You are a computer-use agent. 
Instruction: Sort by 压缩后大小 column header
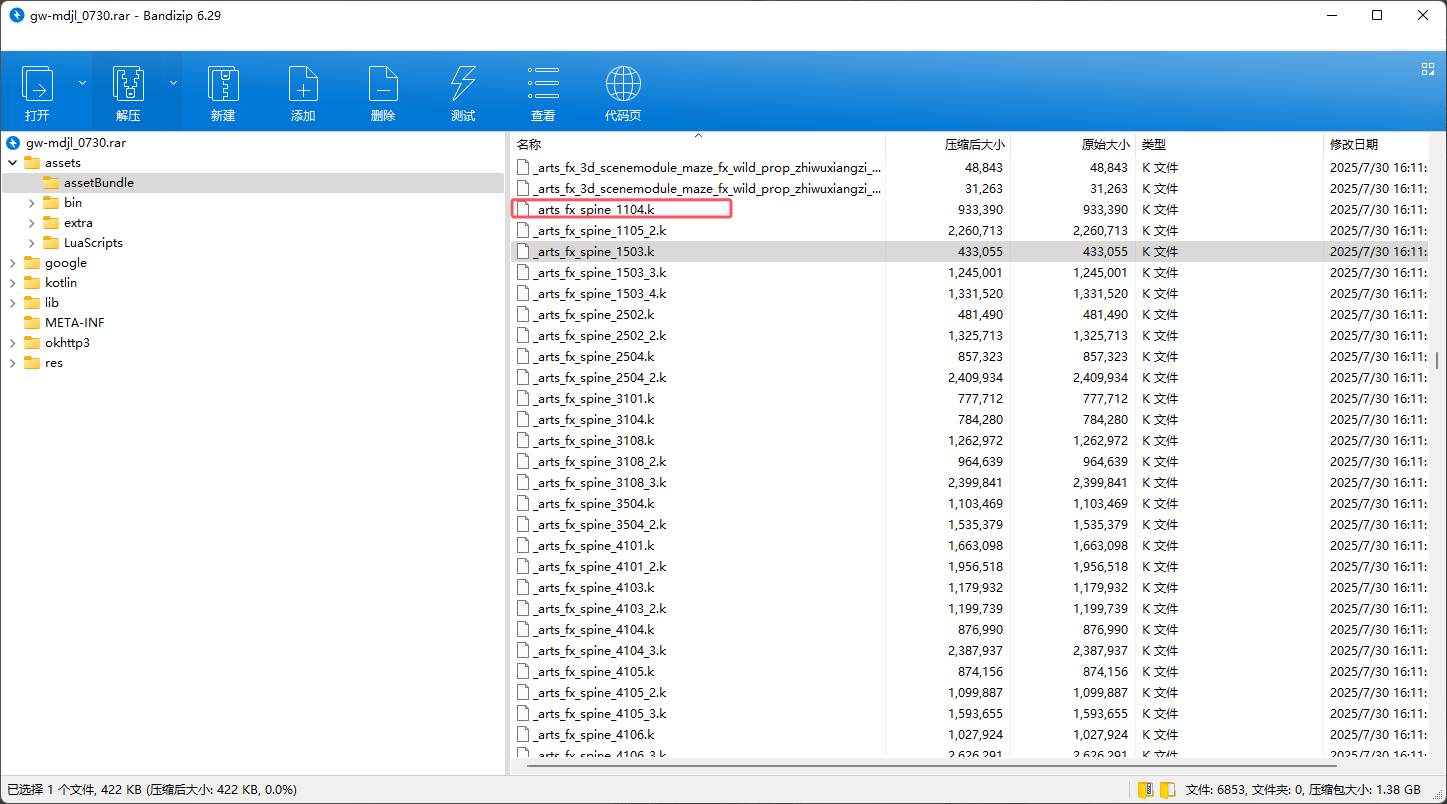947,145
